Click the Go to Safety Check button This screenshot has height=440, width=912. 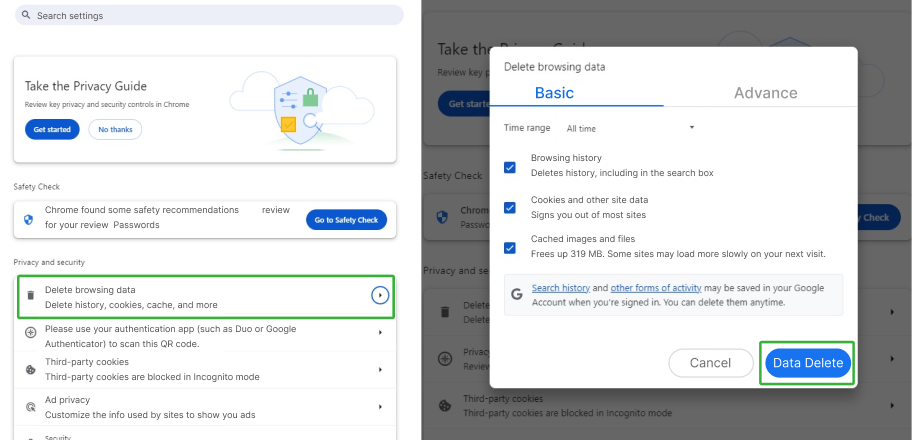pyautogui.click(x=346, y=220)
